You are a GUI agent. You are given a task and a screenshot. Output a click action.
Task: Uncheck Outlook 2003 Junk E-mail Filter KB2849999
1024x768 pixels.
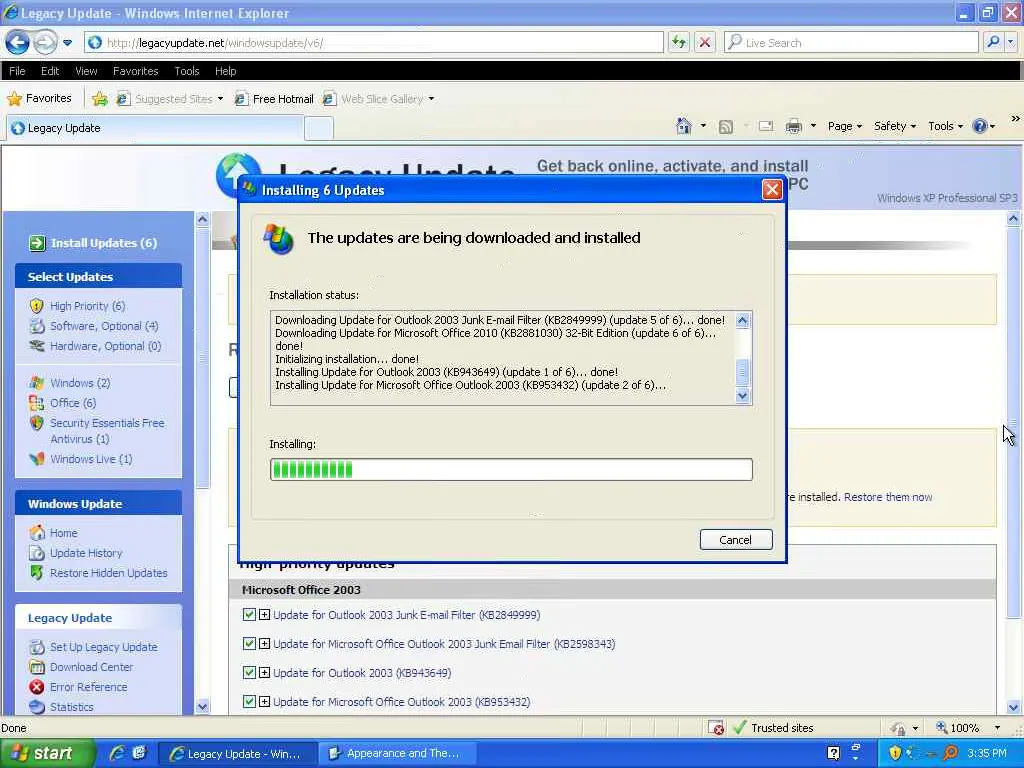(x=249, y=615)
